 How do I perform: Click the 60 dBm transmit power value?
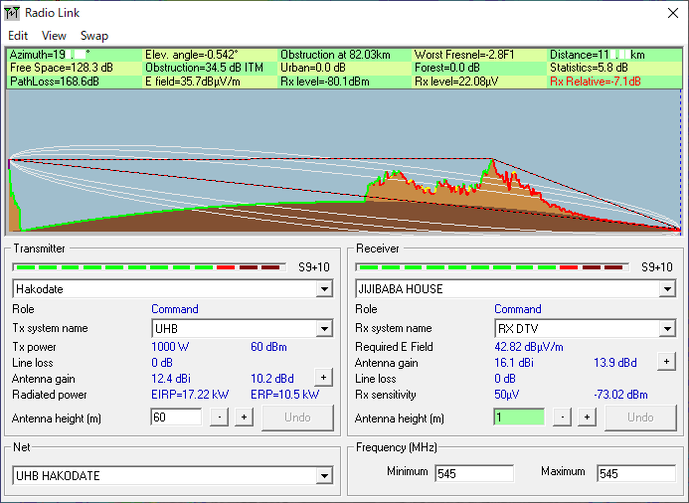pyautogui.click(x=268, y=347)
